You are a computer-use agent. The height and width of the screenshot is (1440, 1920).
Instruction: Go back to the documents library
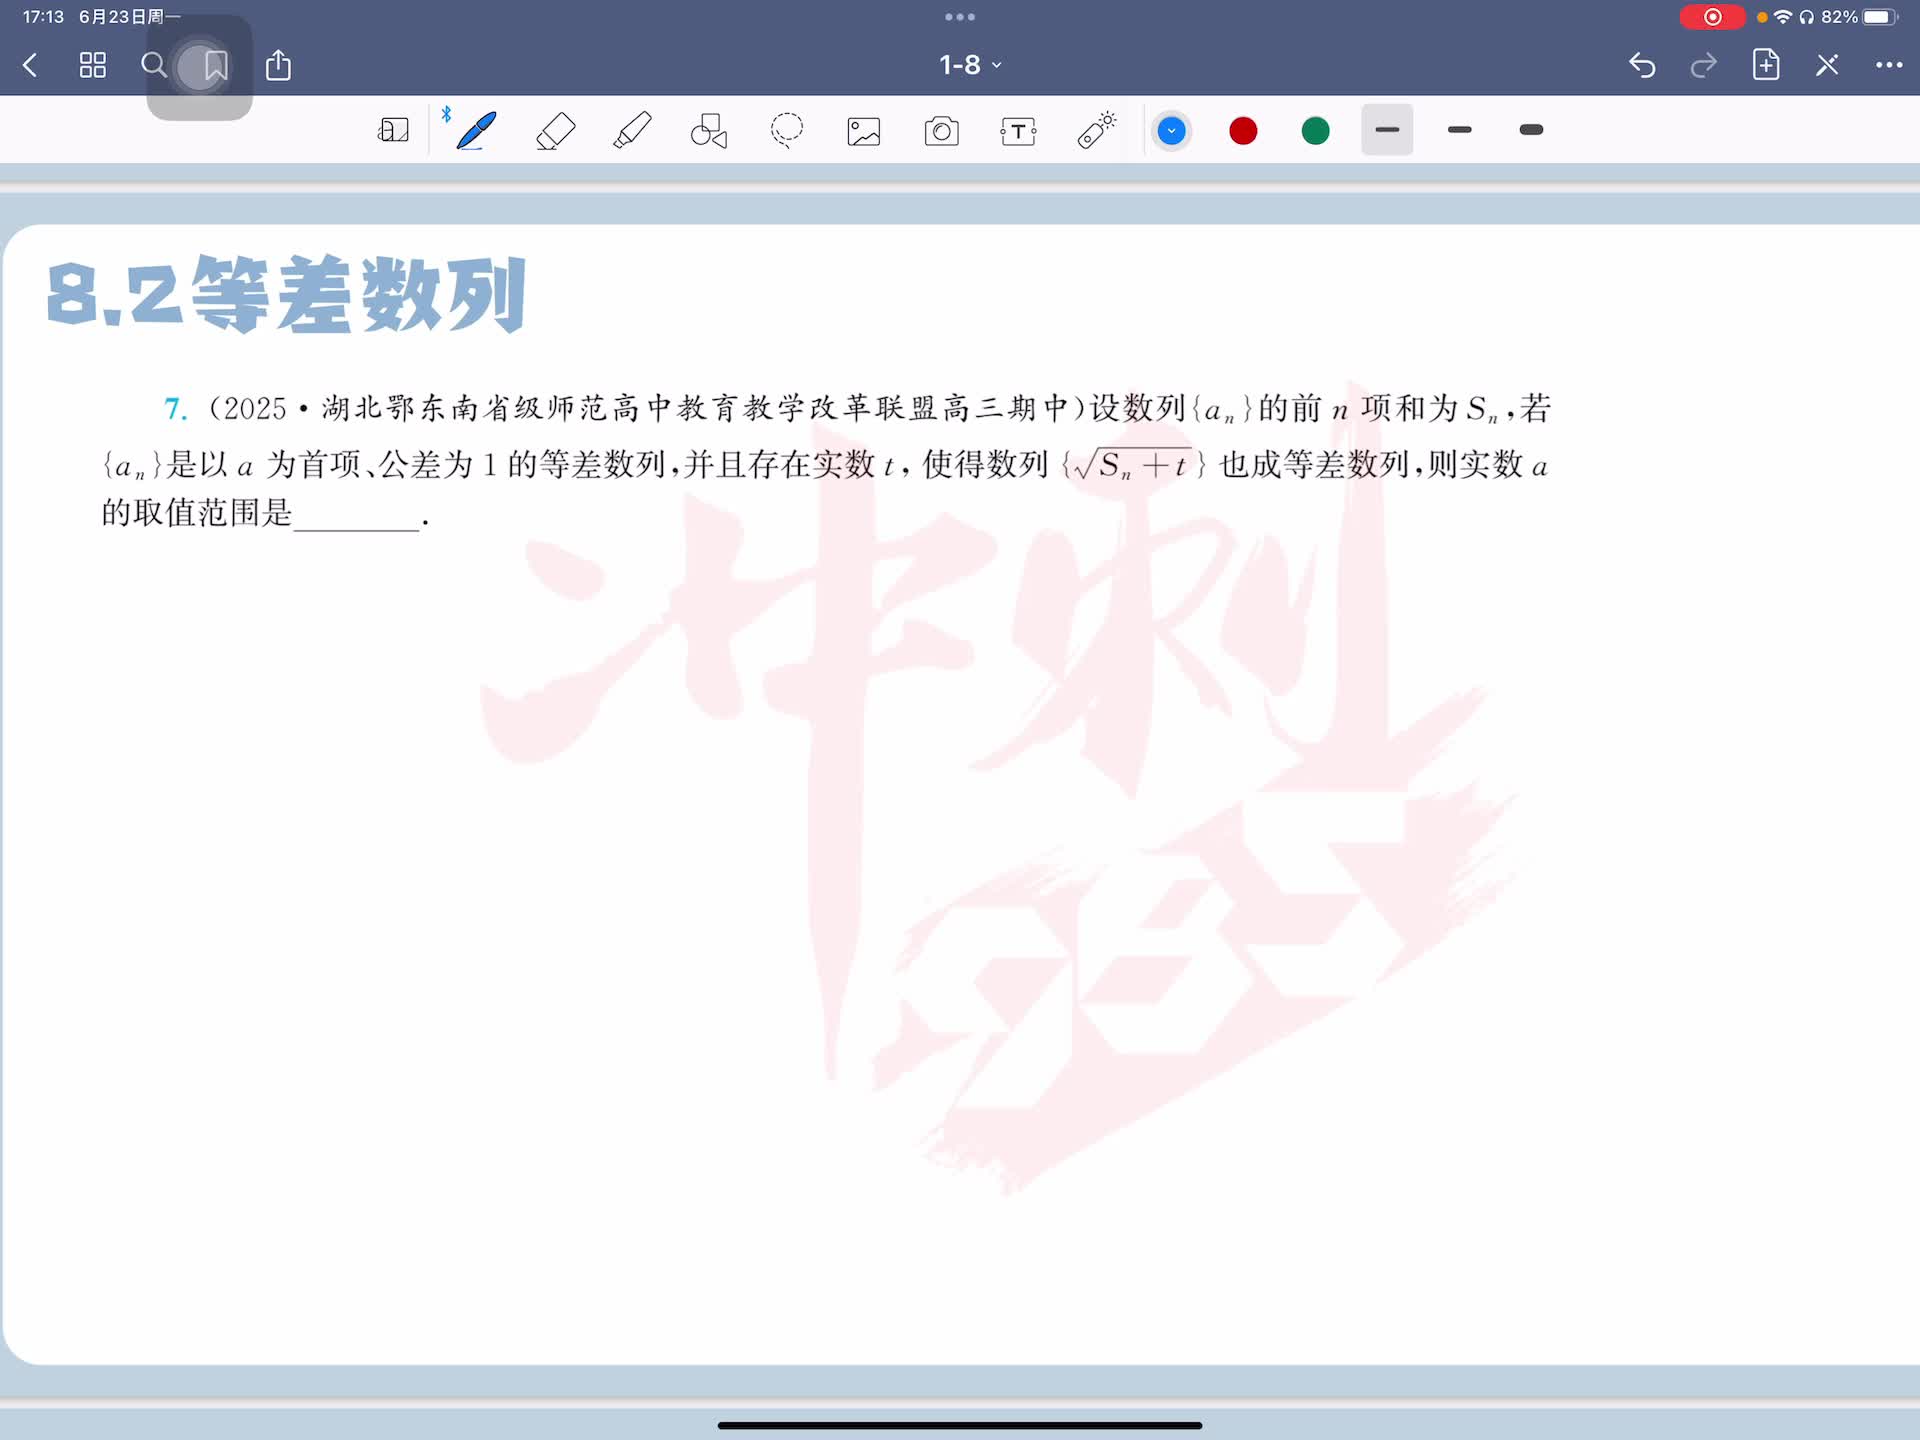30,66
